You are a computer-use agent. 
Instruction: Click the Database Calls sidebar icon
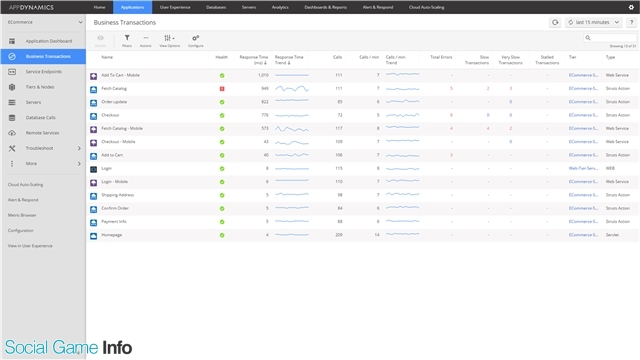tap(12, 118)
